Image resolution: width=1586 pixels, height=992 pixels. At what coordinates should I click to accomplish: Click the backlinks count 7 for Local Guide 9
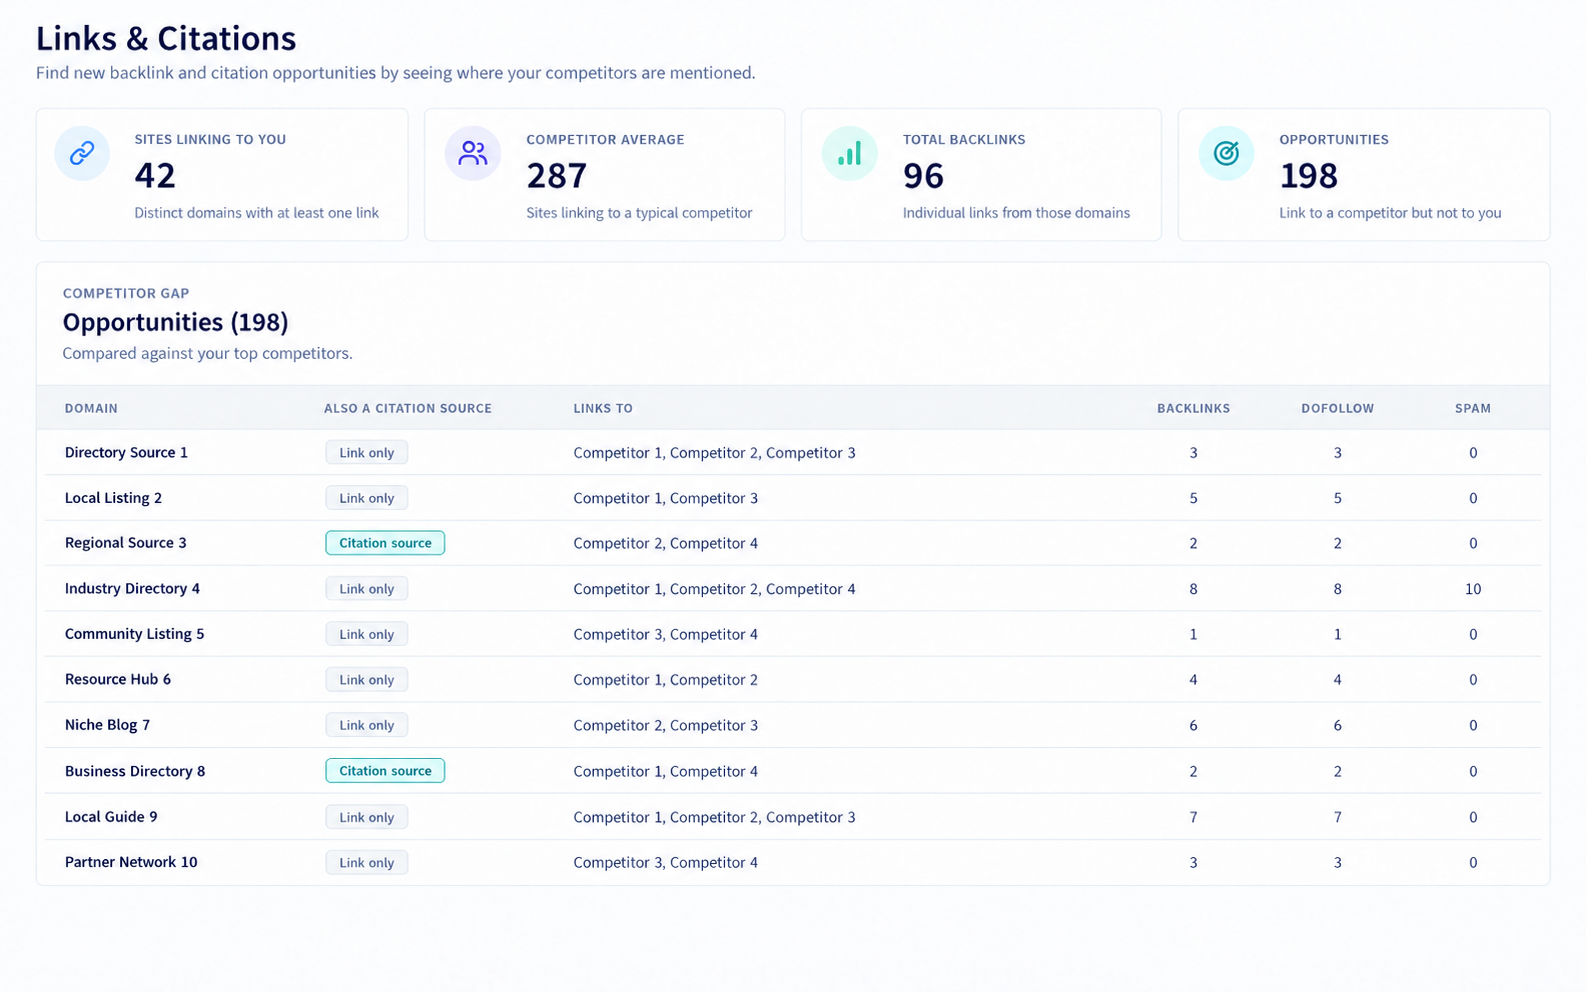pos(1193,817)
